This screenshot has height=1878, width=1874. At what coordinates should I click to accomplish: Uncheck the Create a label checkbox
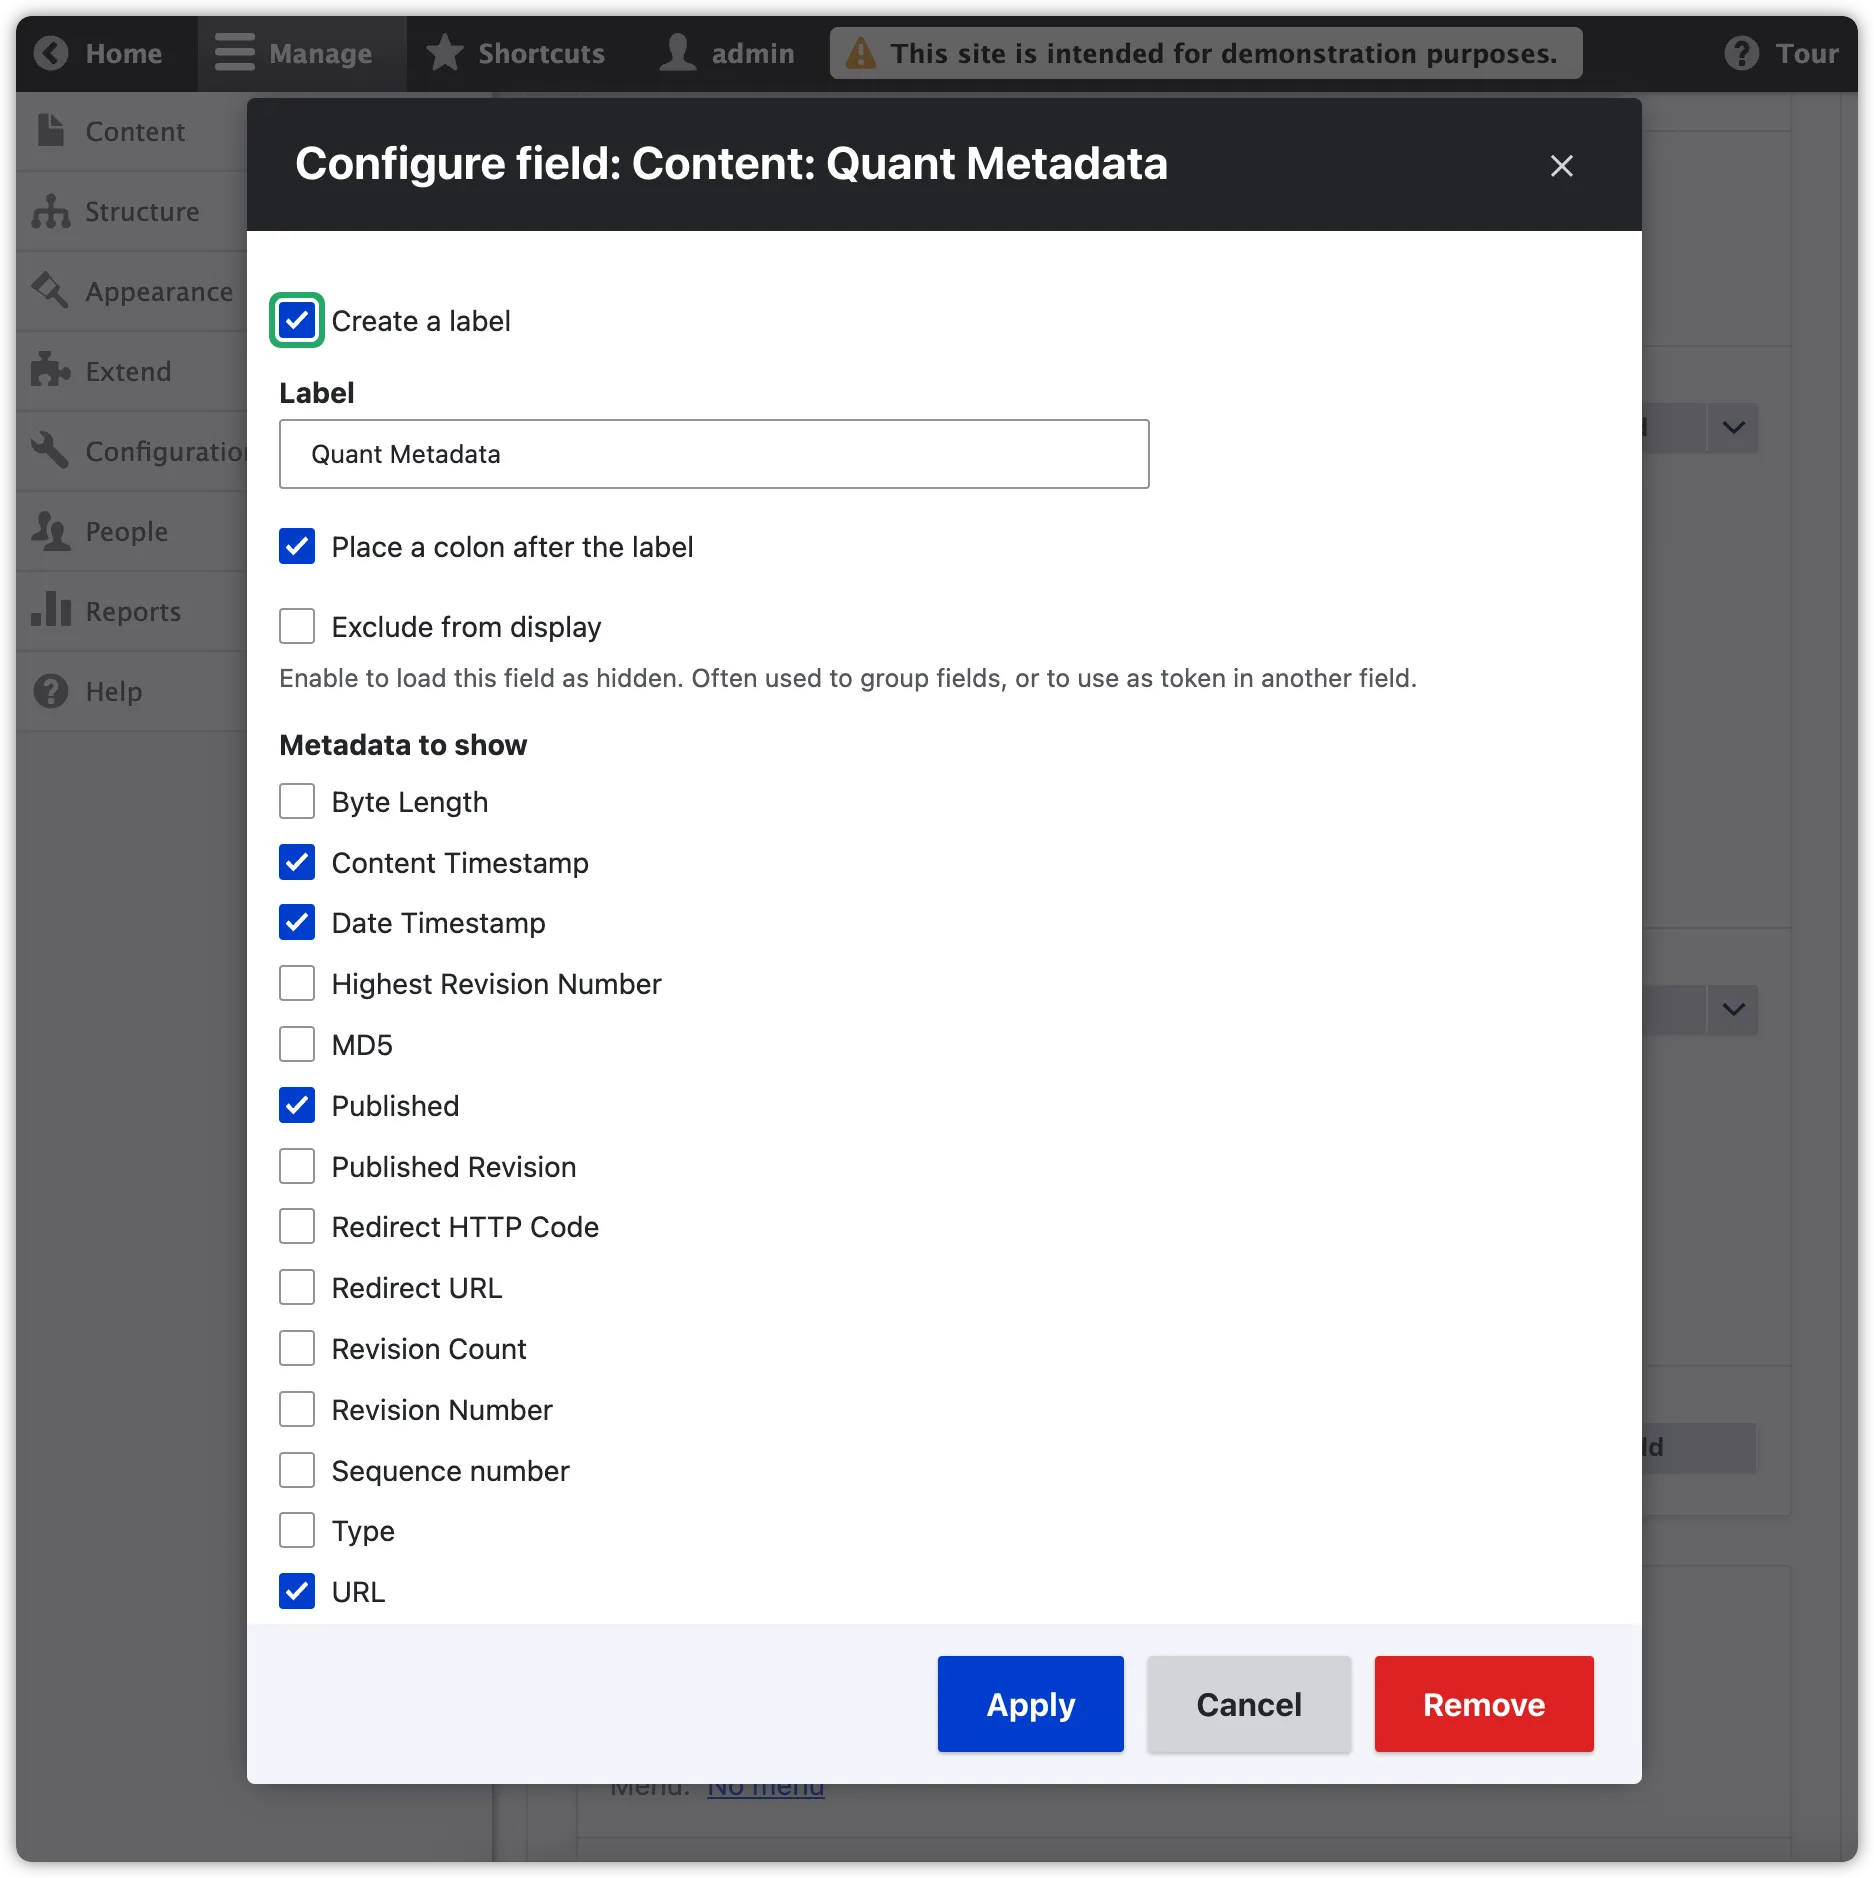[296, 320]
